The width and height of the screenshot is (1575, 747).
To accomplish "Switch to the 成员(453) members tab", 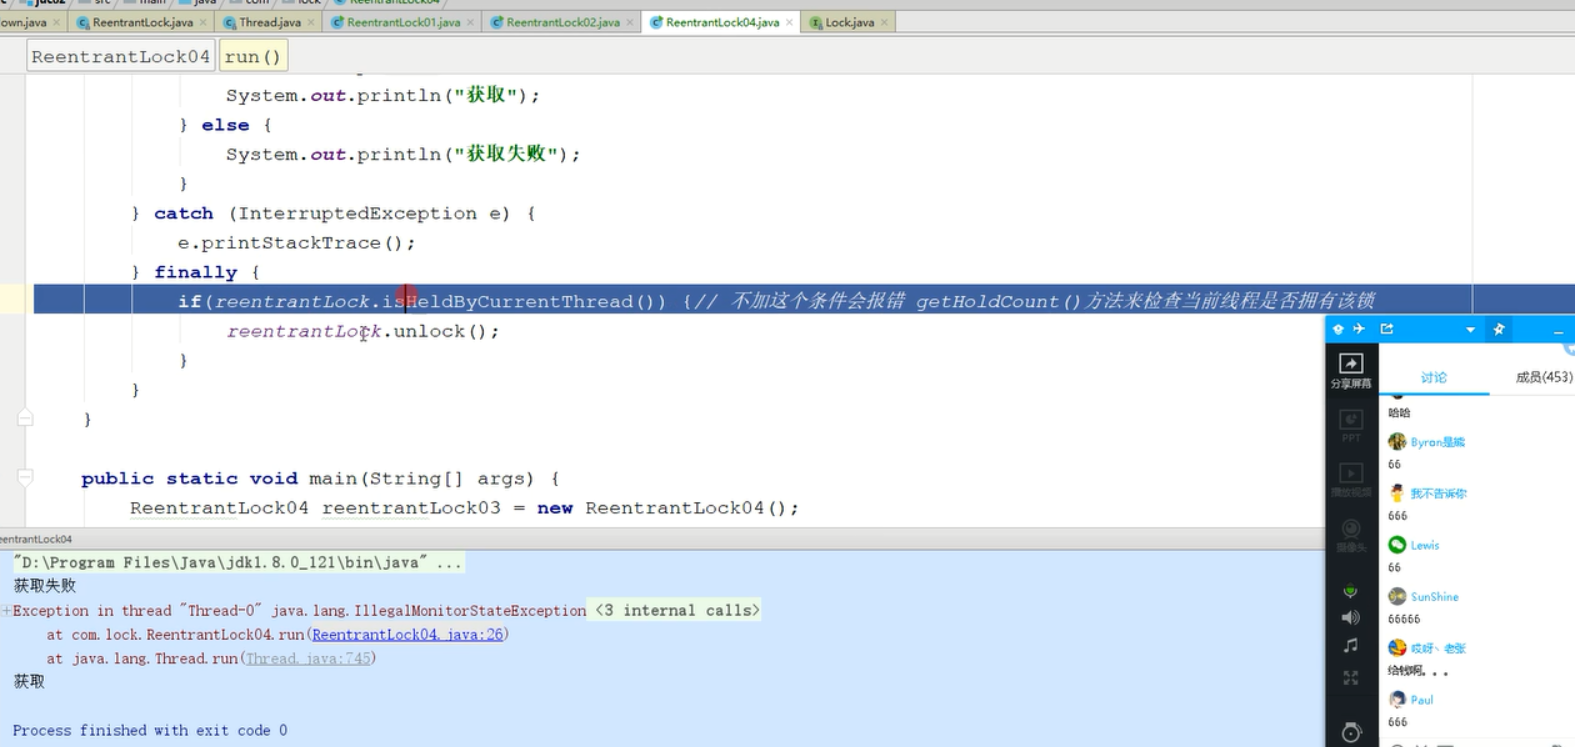I will point(1543,377).
